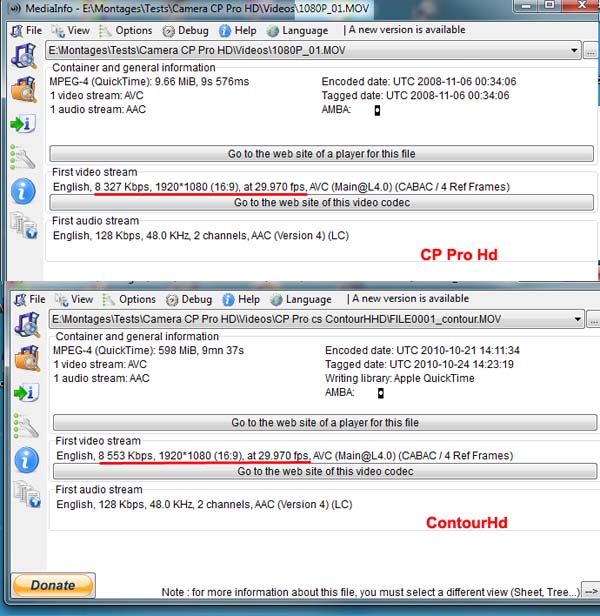Click MediaInfo title bar app icon
This screenshot has width=600, height=616.
coord(15,8)
